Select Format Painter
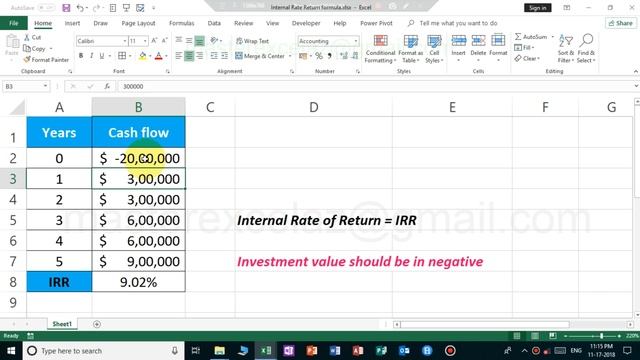The width and height of the screenshot is (640, 360). [46, 60]
